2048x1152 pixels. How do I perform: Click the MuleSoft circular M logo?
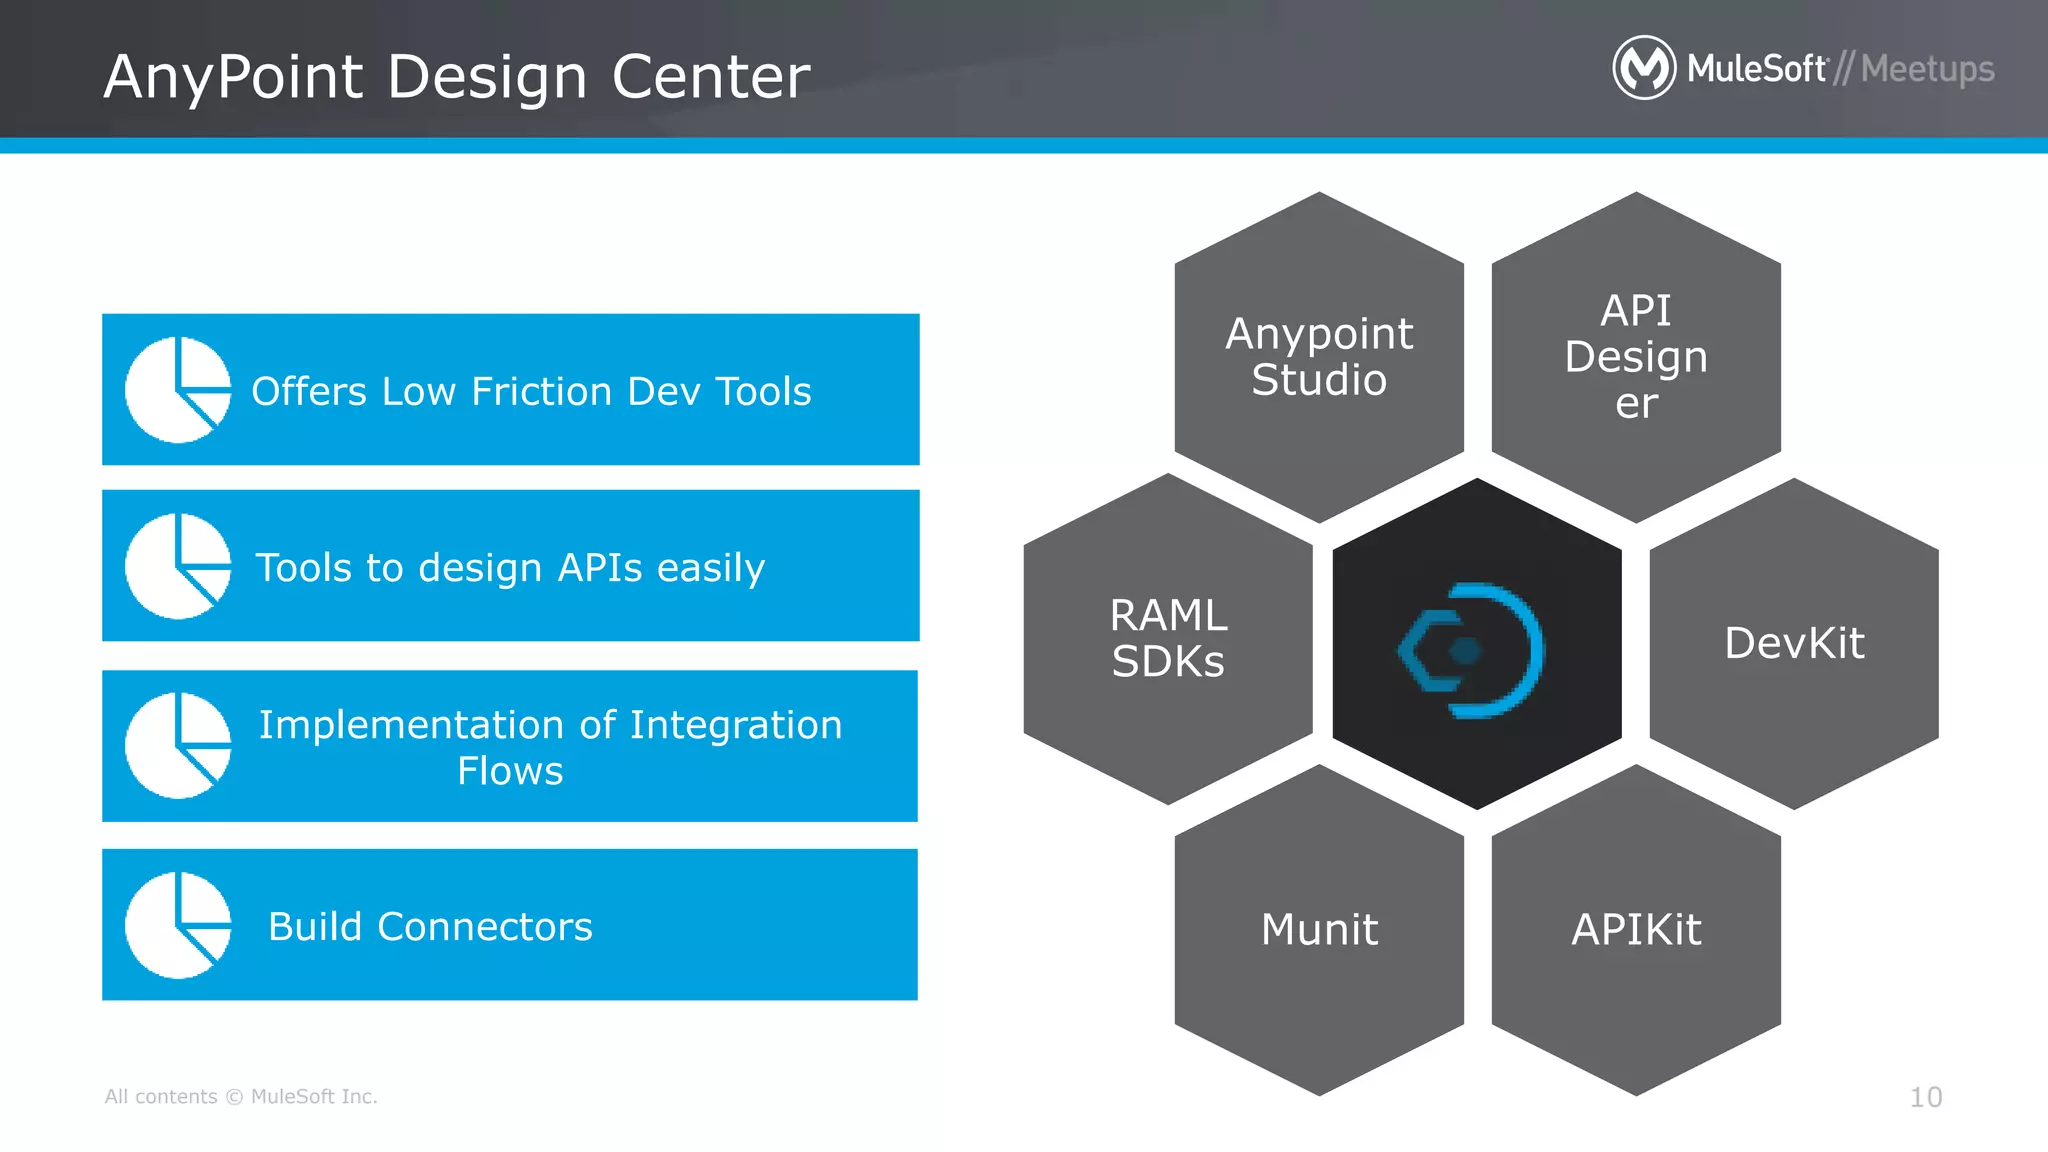(x=1643, y=68)
